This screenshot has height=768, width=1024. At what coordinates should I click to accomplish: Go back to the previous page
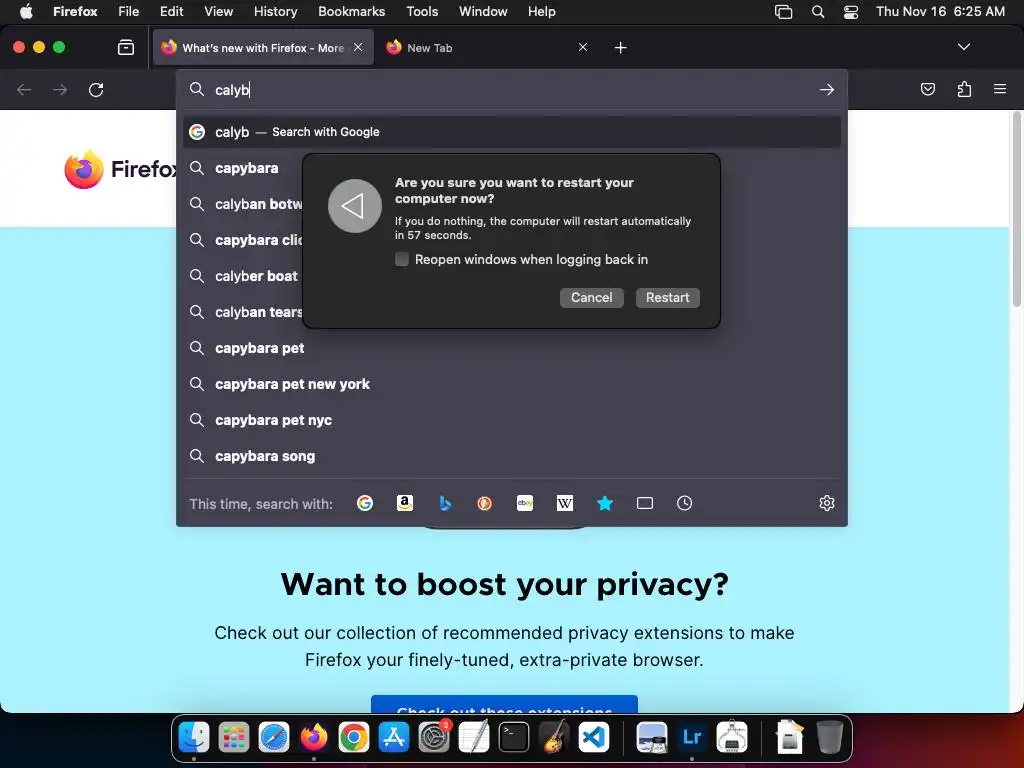pyautogui.click(x=24, y=89)
